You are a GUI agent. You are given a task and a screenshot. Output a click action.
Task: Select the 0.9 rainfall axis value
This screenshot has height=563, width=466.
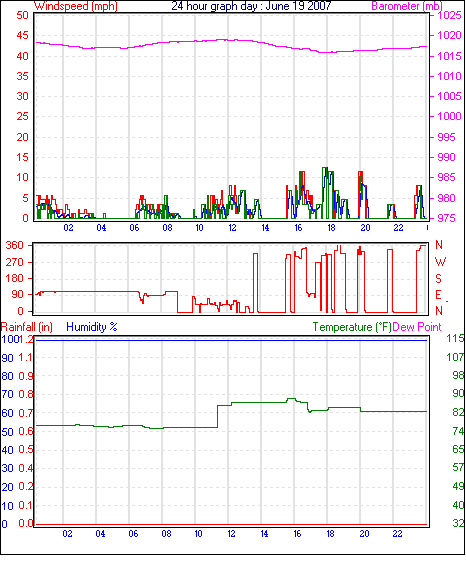[x=25, y=376]
